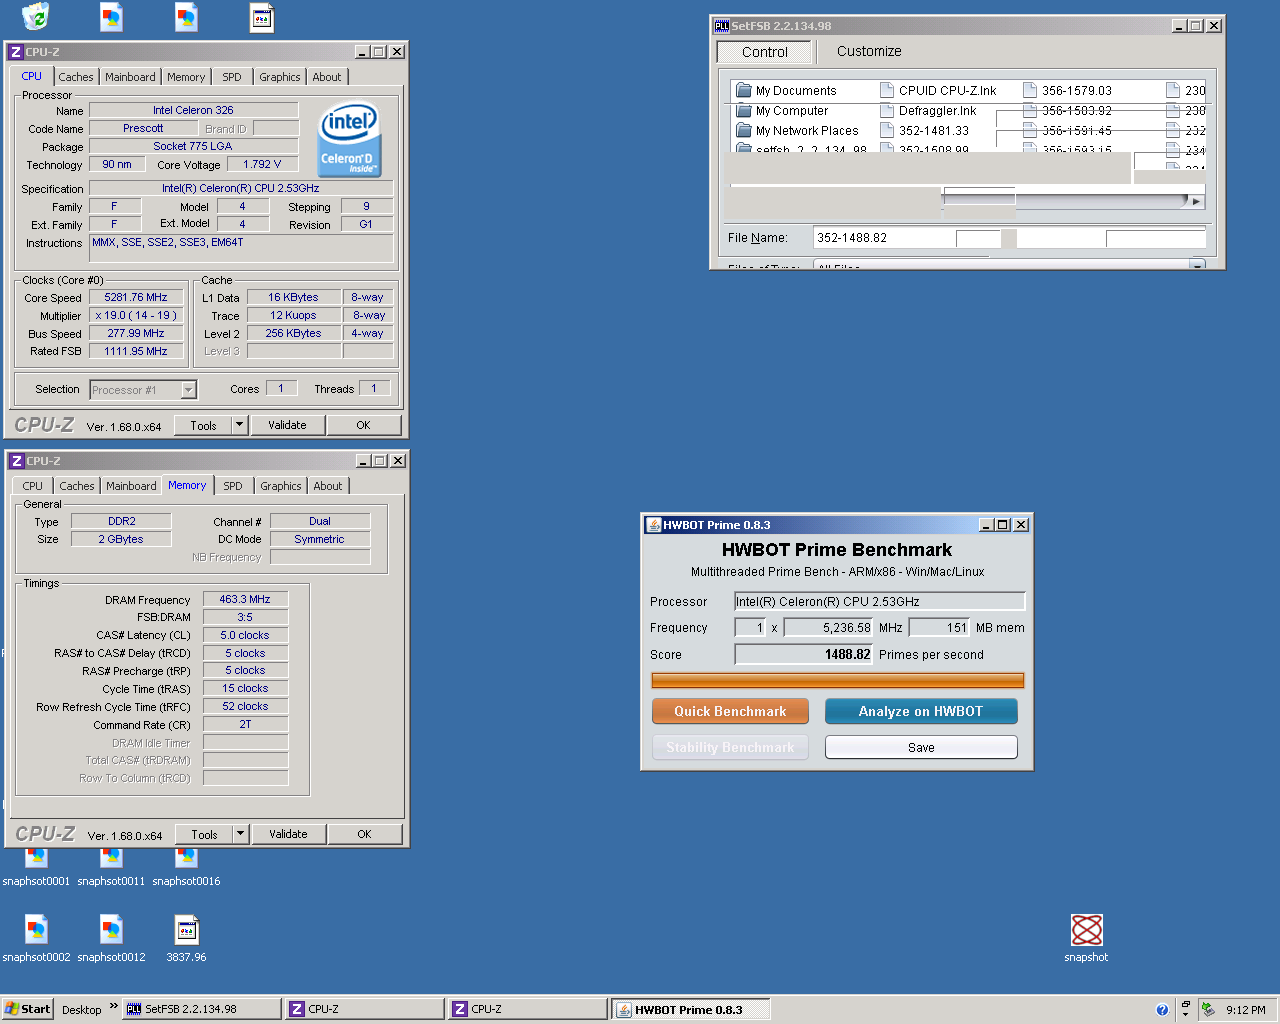Activate HWBOT Prime 0.8.3 taskbar button
The width and height of the screenshot is (1280, 1024).
[x=691, y=1009]
